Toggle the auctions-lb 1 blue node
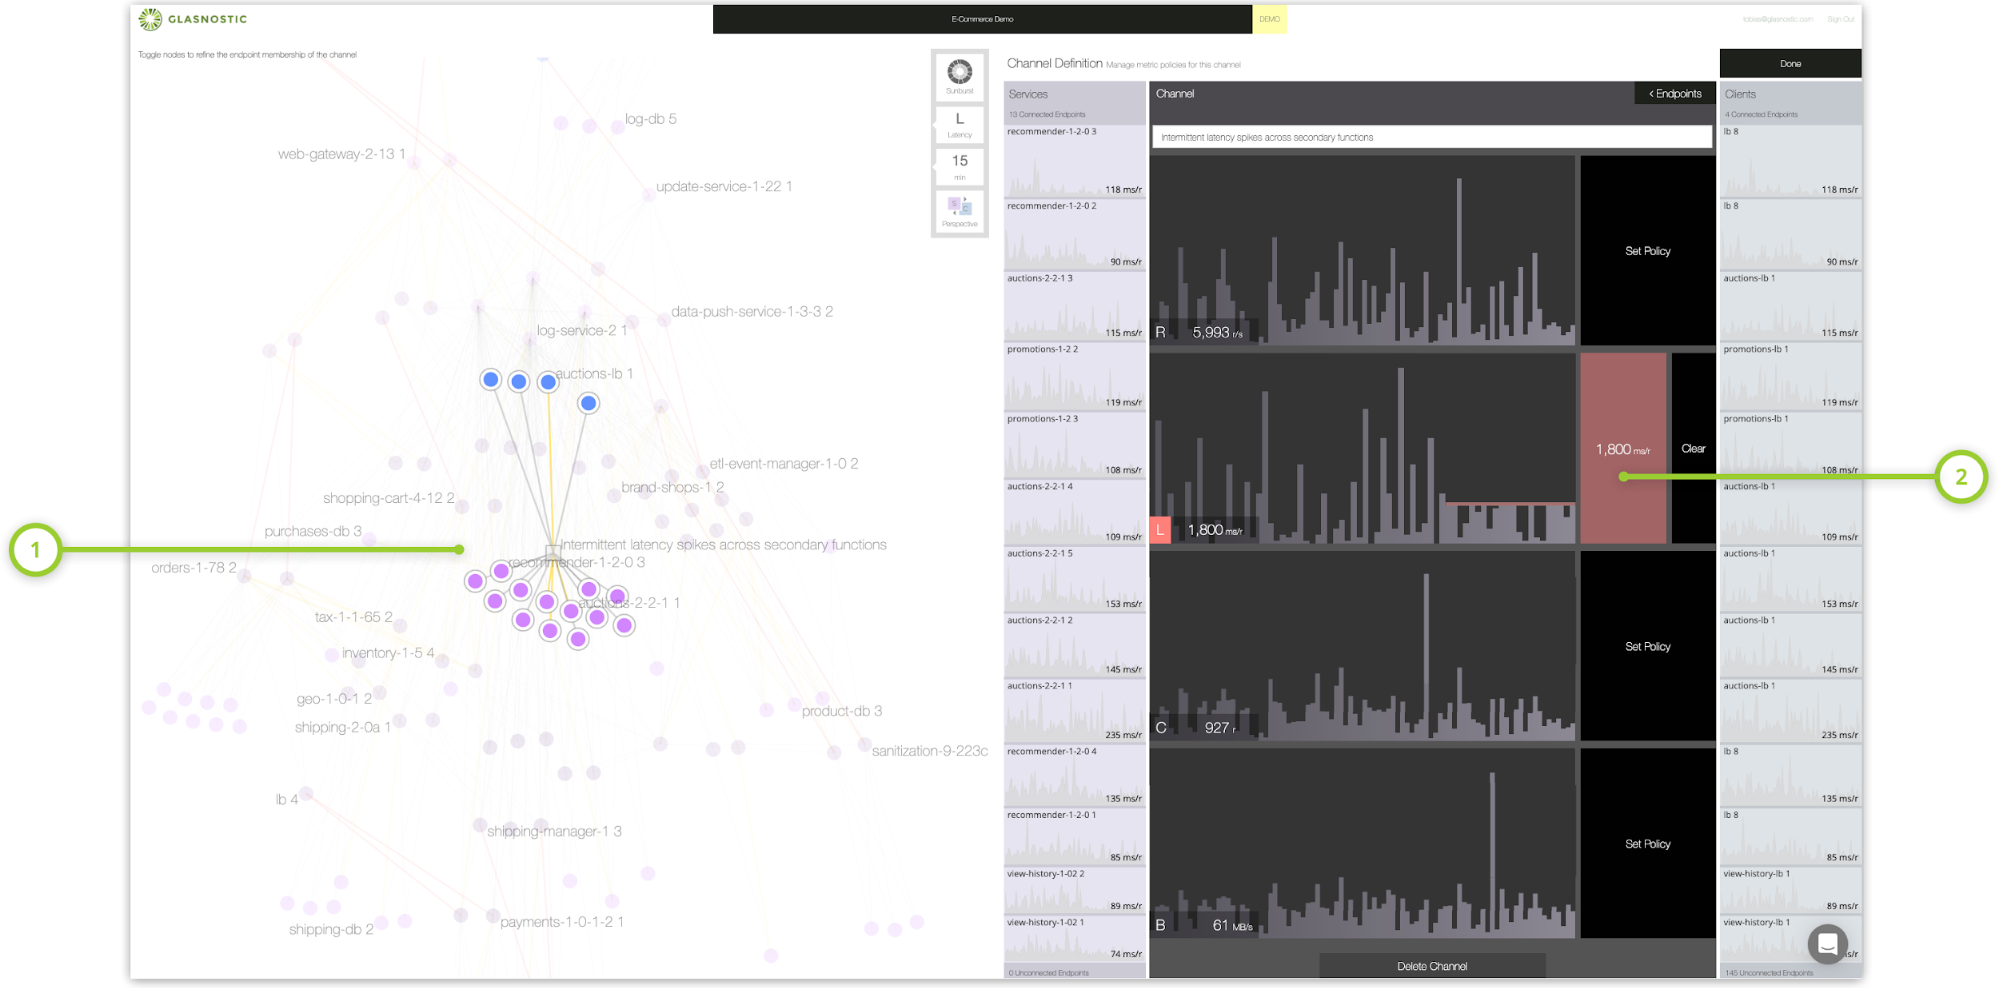 (x=548, y=382)
